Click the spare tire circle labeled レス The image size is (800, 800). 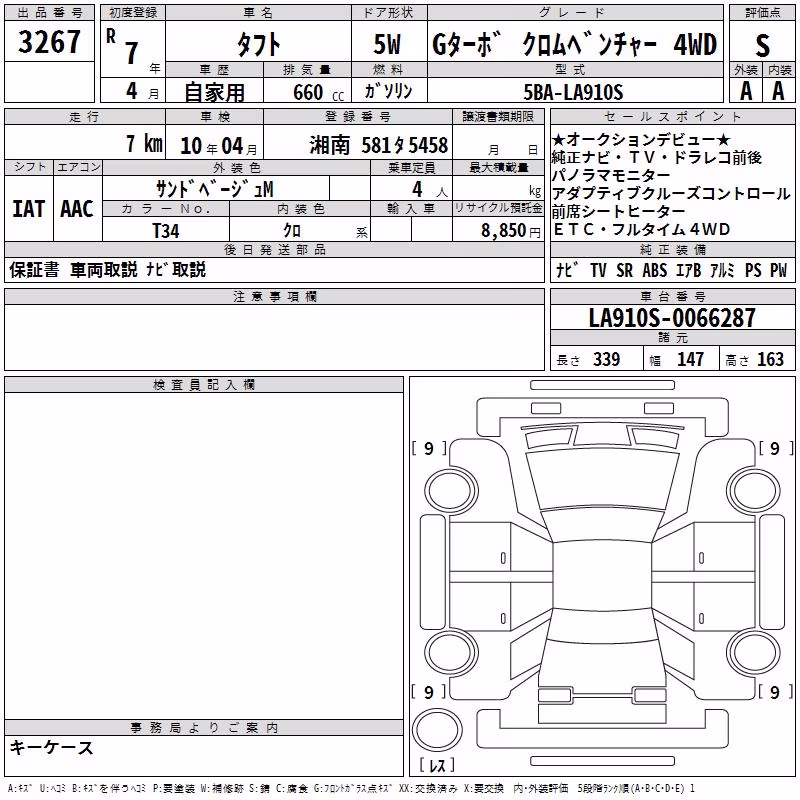437,730
